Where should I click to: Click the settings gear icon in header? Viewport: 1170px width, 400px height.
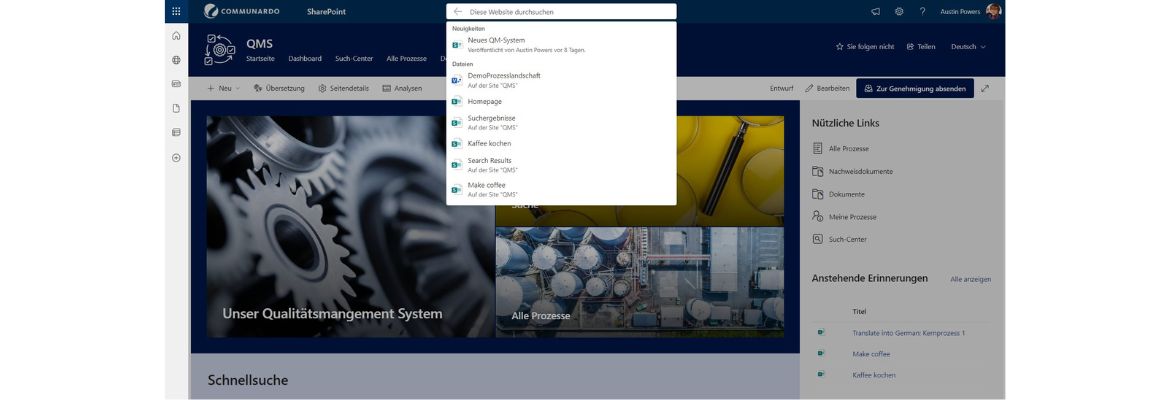click(x=899, y=11)
